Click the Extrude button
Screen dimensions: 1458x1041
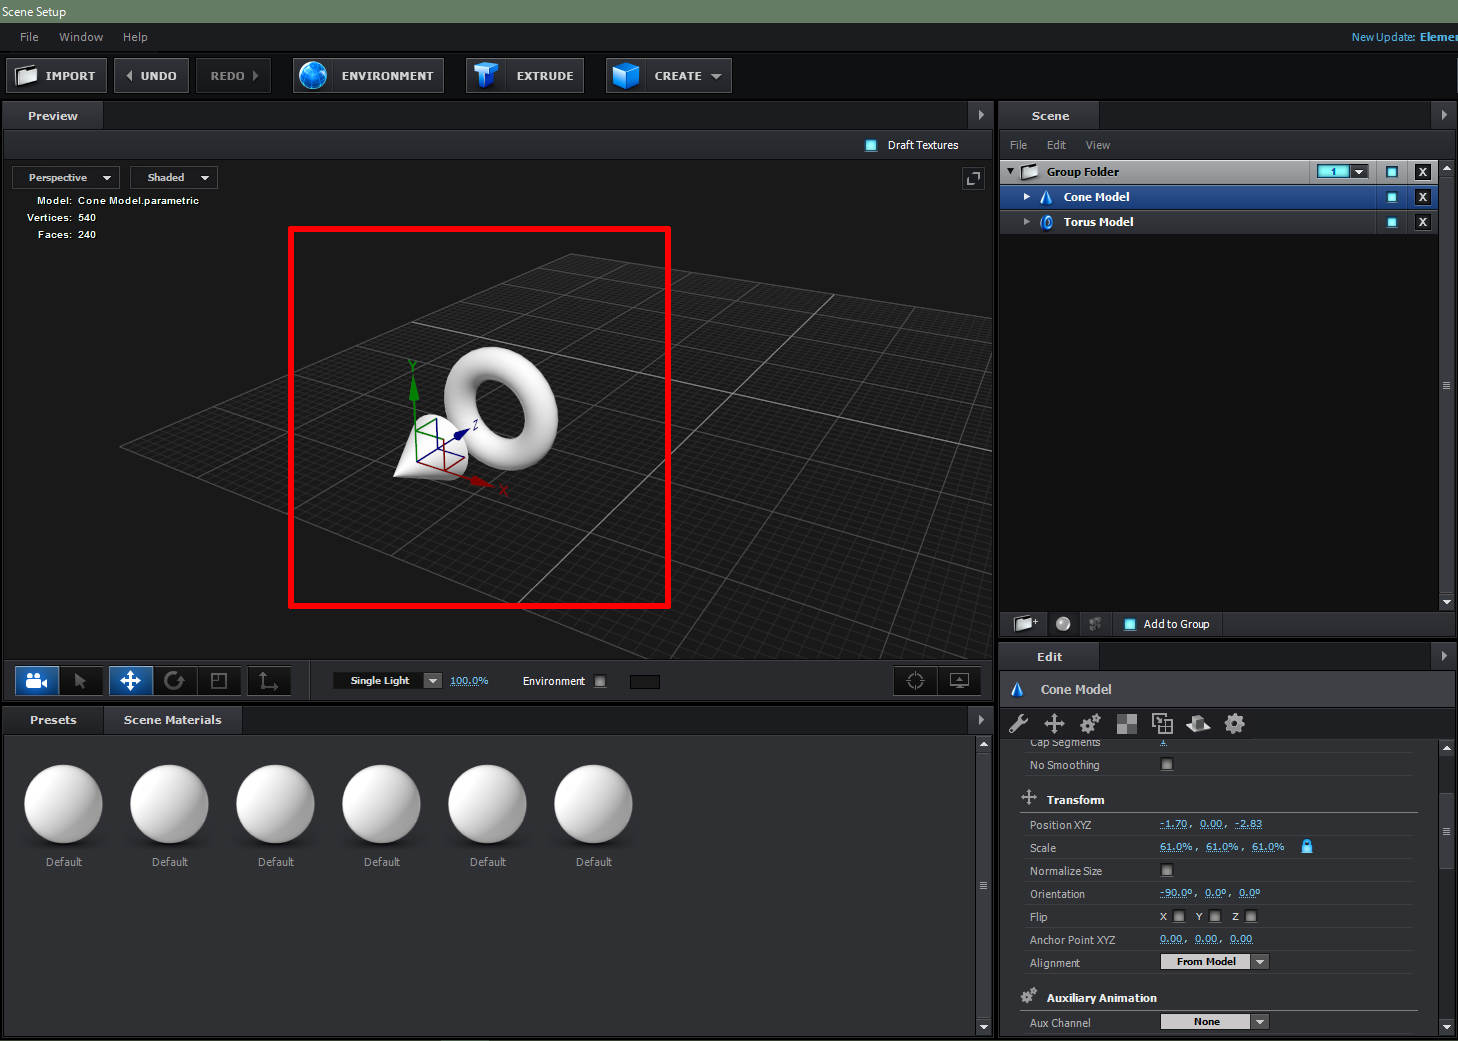(x=524, y=75)
